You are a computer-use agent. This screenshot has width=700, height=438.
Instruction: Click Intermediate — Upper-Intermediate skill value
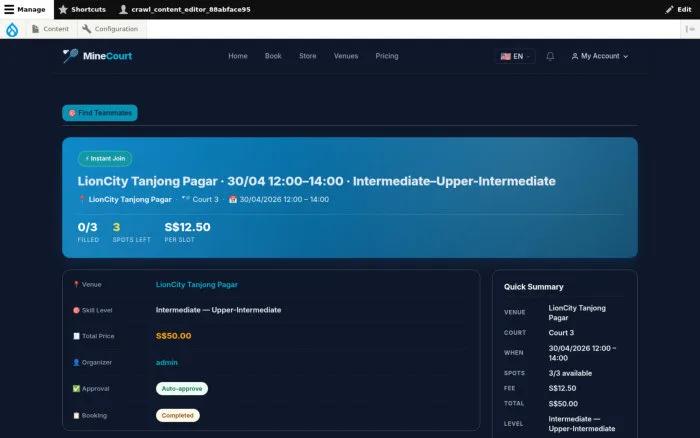(x=218, y=310)
